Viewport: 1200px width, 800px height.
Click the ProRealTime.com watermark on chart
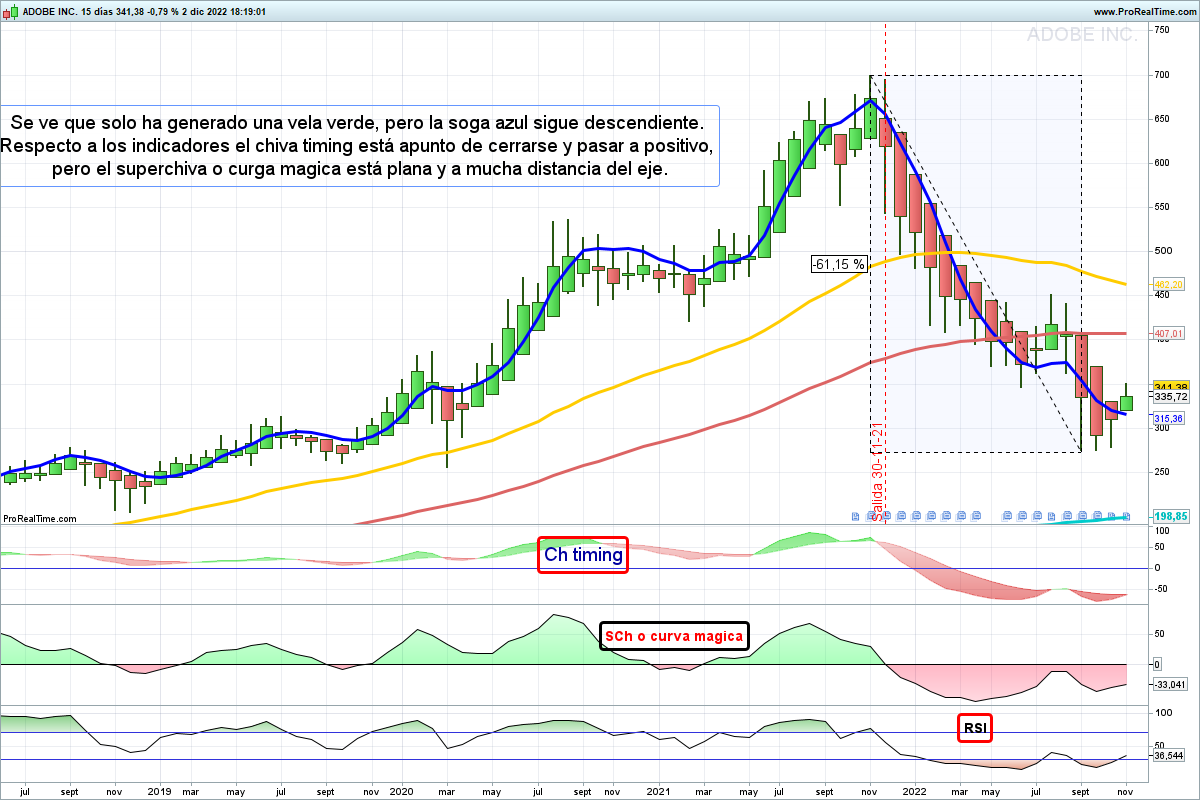(x=39, y=518)
